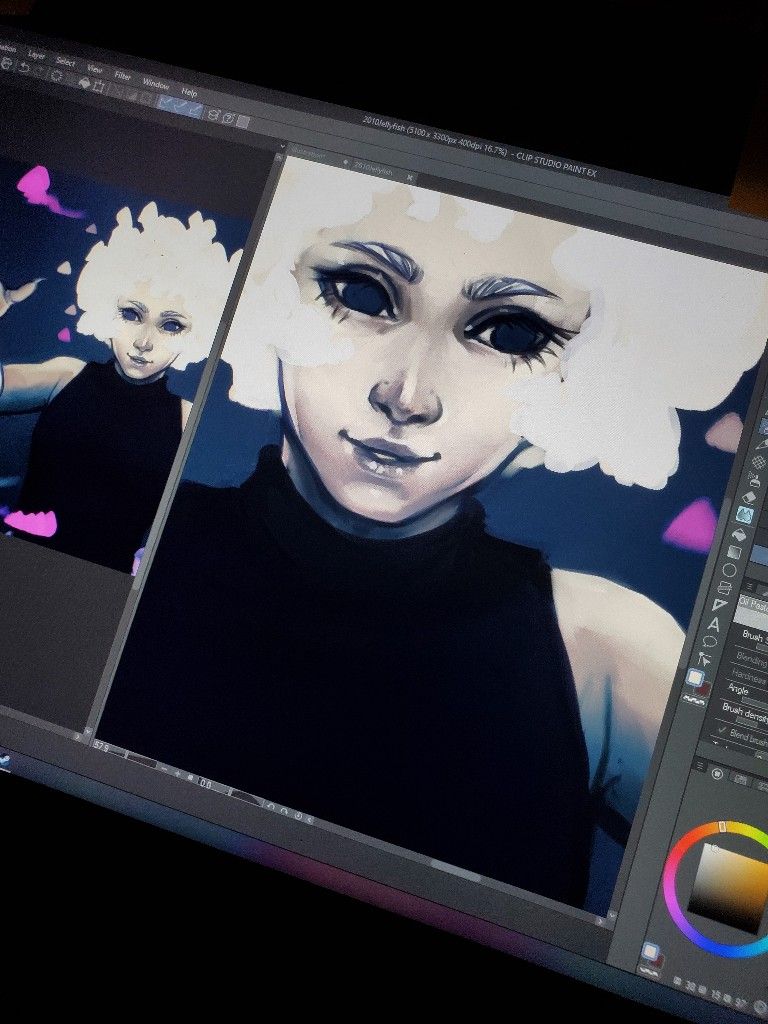Click the rotation angle field 0.0

pos(205,784)
